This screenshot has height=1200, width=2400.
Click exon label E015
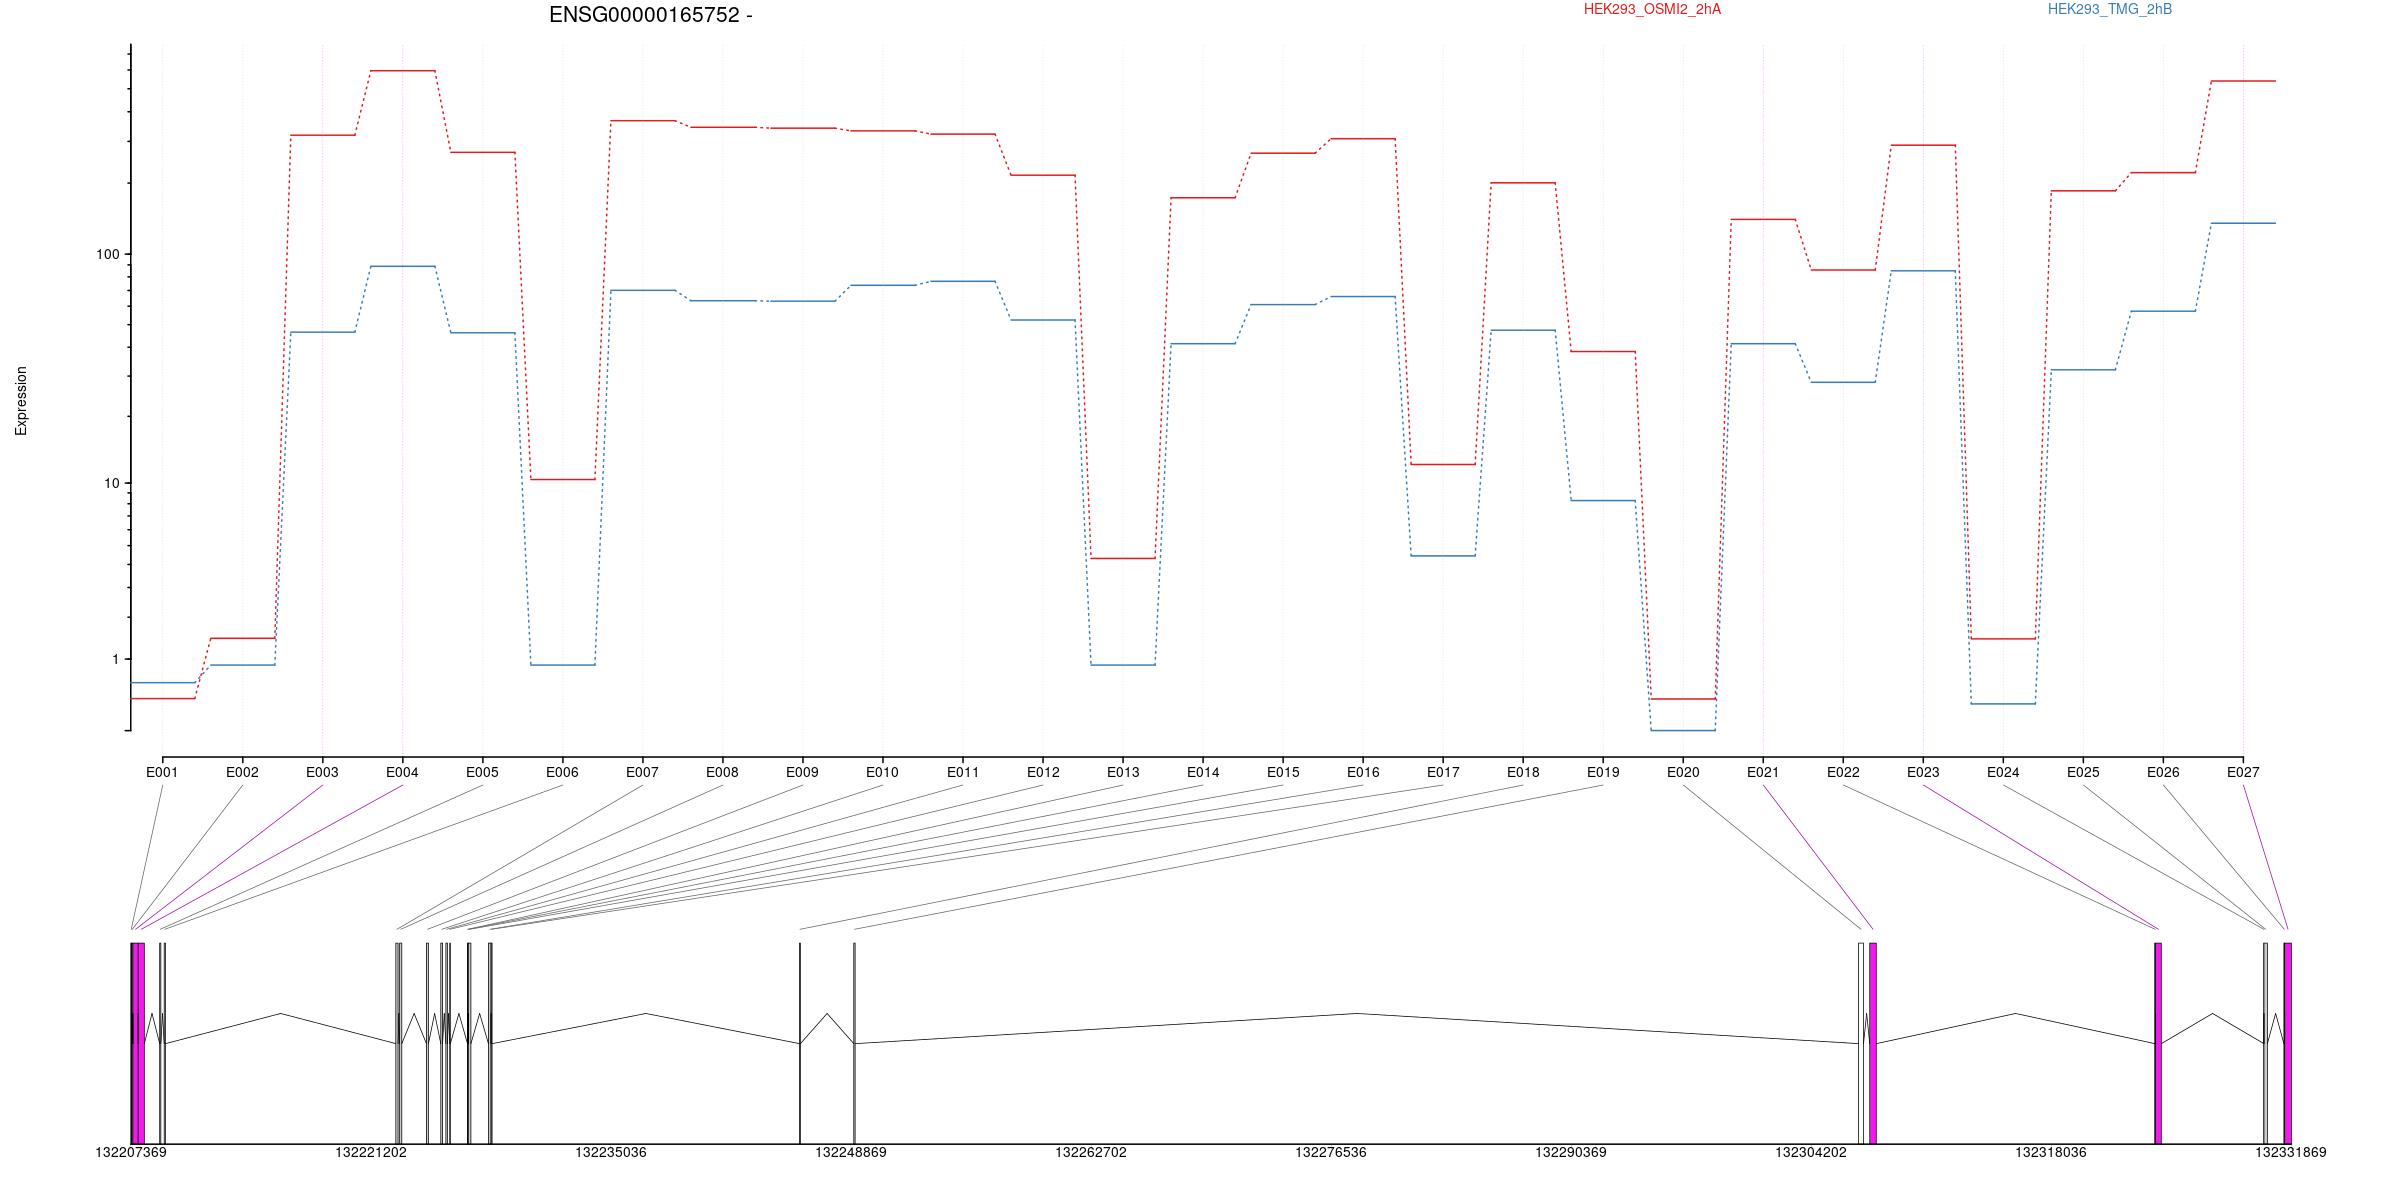[x=1283, y=772]
